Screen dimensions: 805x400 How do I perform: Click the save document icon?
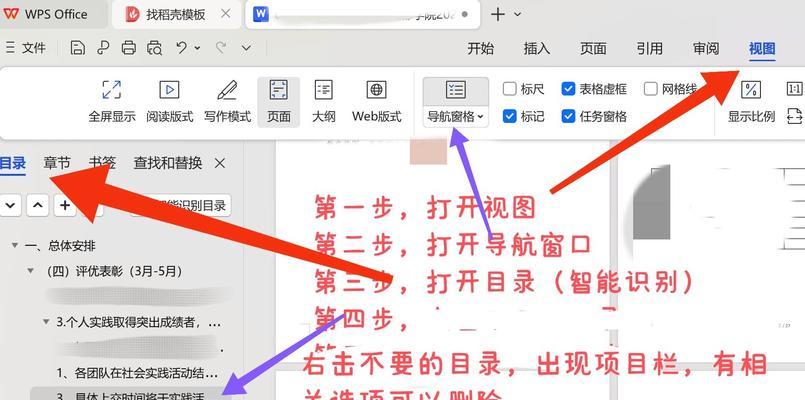(77, 48)
